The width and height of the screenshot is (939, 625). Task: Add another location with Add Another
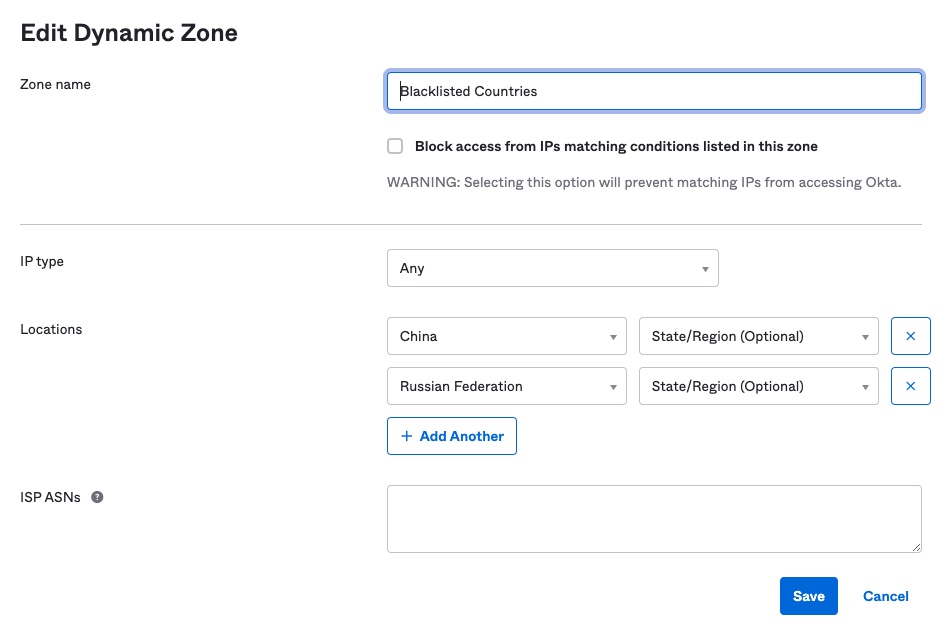click(x=452, y=436)
